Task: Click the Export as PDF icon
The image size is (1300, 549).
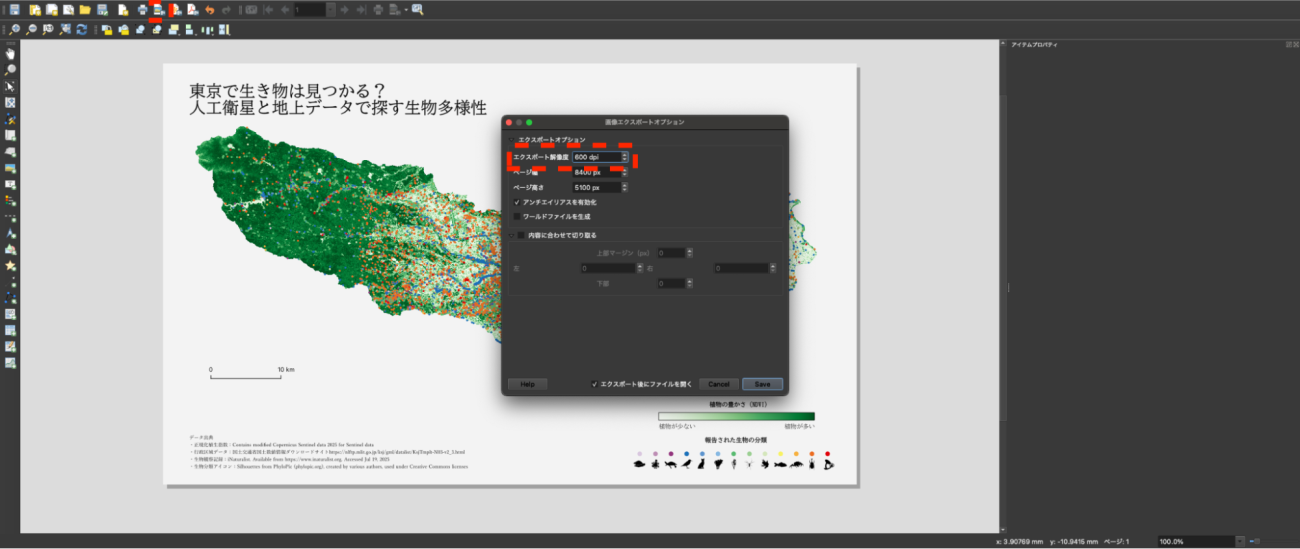Action: tap(192, 9)
